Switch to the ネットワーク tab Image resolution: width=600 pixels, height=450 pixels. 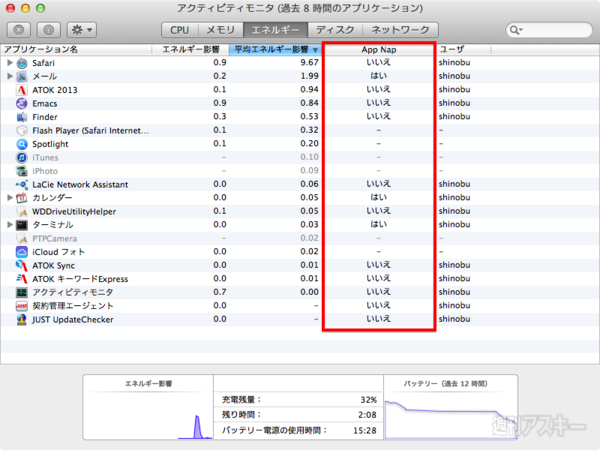400,29
